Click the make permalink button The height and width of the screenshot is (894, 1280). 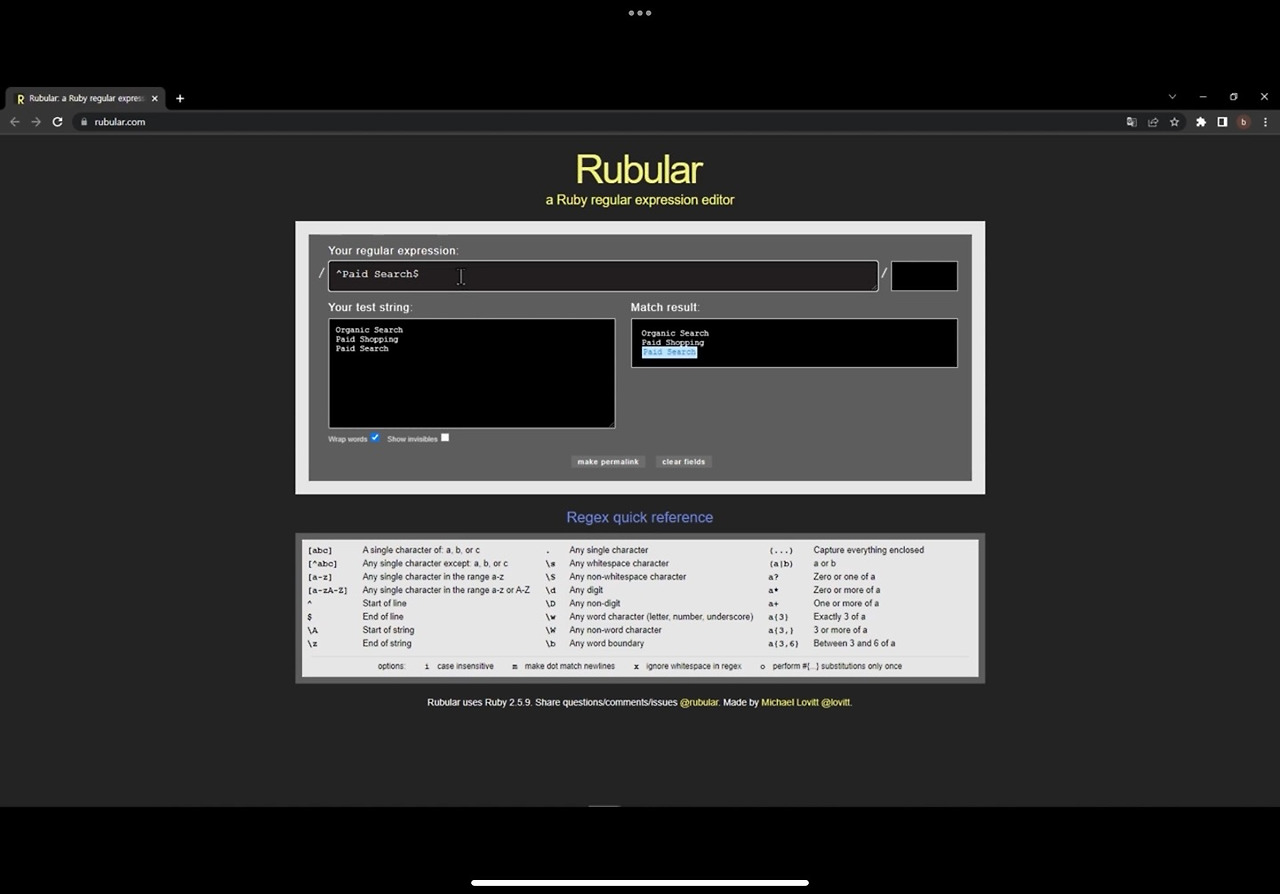(608, 462)
